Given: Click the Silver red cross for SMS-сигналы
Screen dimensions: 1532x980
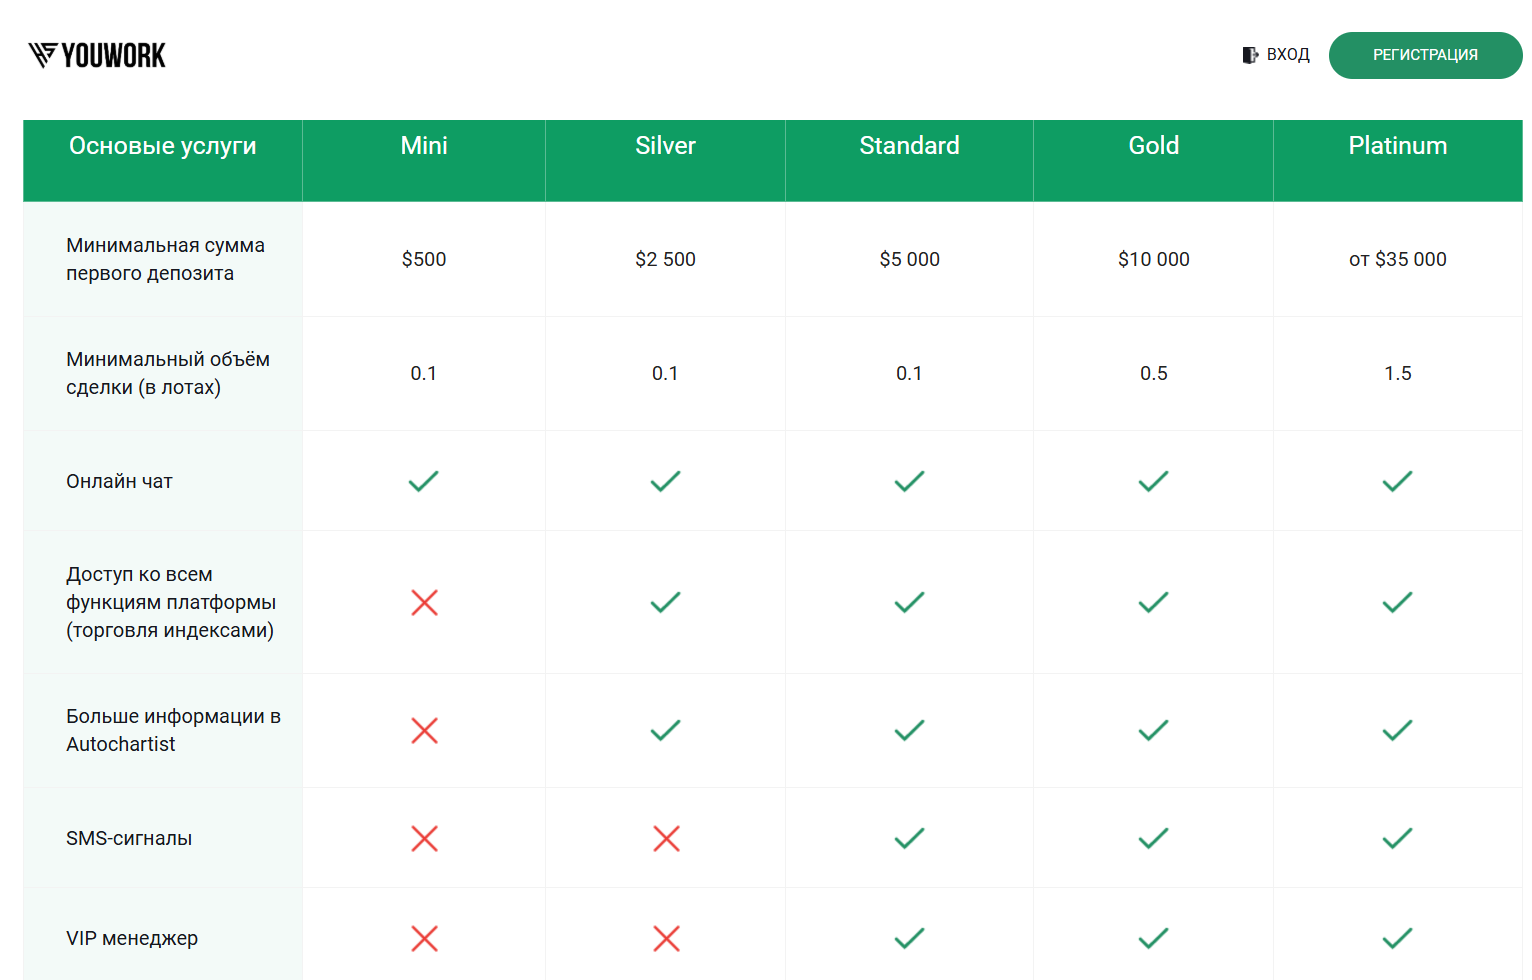Looking at the screenshot, I should point(666,838).
